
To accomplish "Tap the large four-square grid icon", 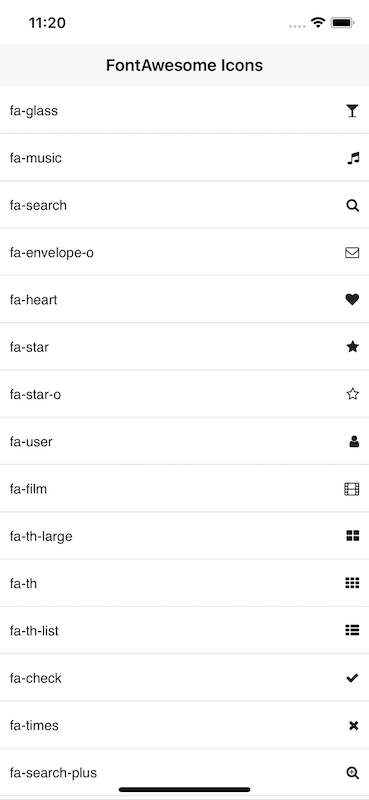I will 353,536.
